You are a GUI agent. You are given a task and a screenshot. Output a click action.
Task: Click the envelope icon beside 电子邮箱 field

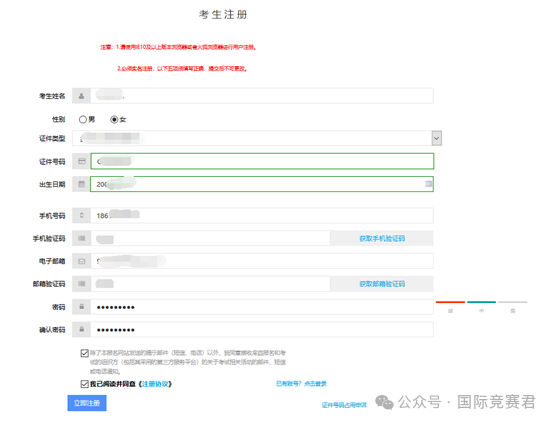(x=82, y=261)
